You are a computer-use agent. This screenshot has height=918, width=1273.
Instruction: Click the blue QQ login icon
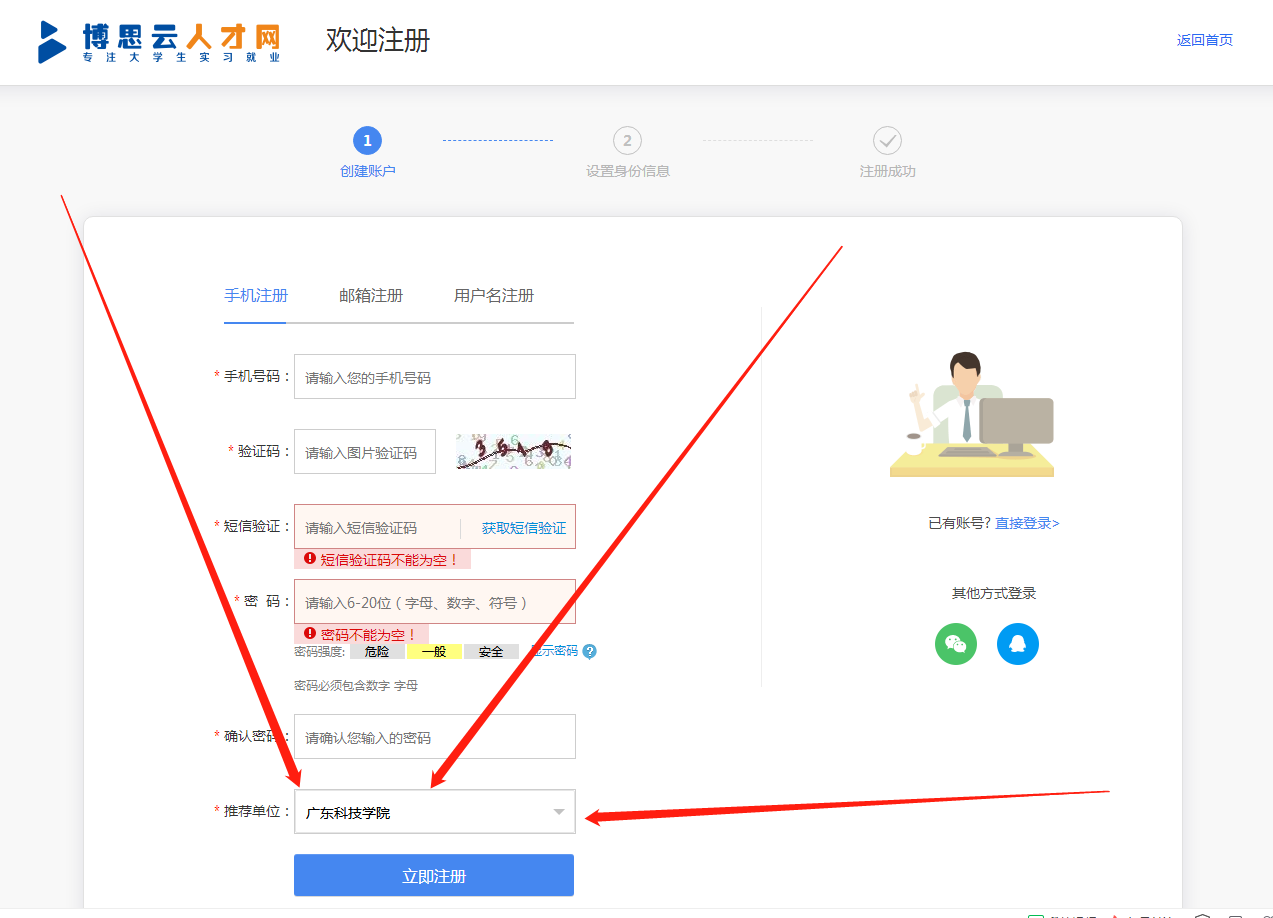(x=1017, y=644)
